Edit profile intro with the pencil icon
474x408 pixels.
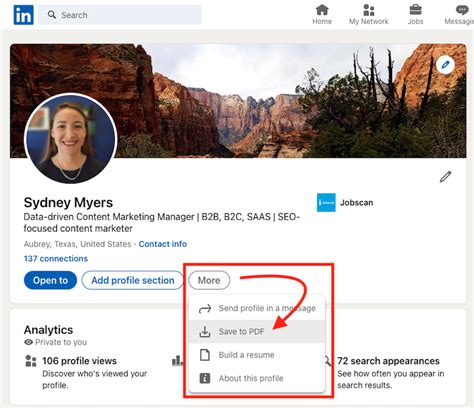[445, 177]
